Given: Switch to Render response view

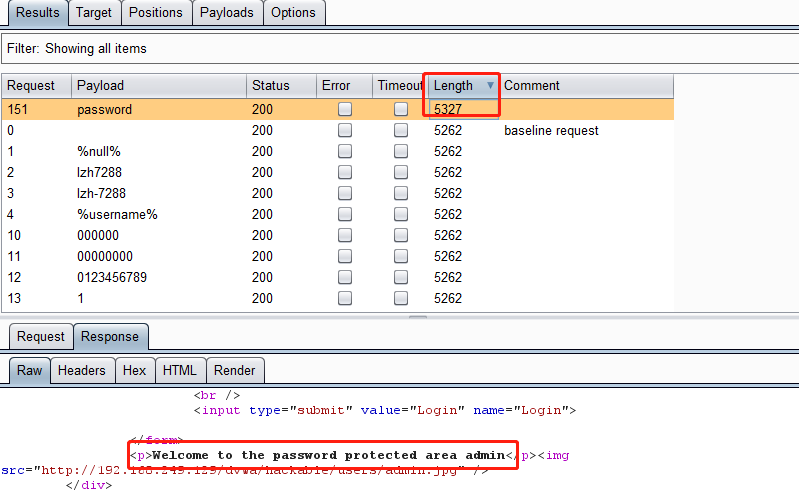Looking at the screenshot, I should click(234, 370).
